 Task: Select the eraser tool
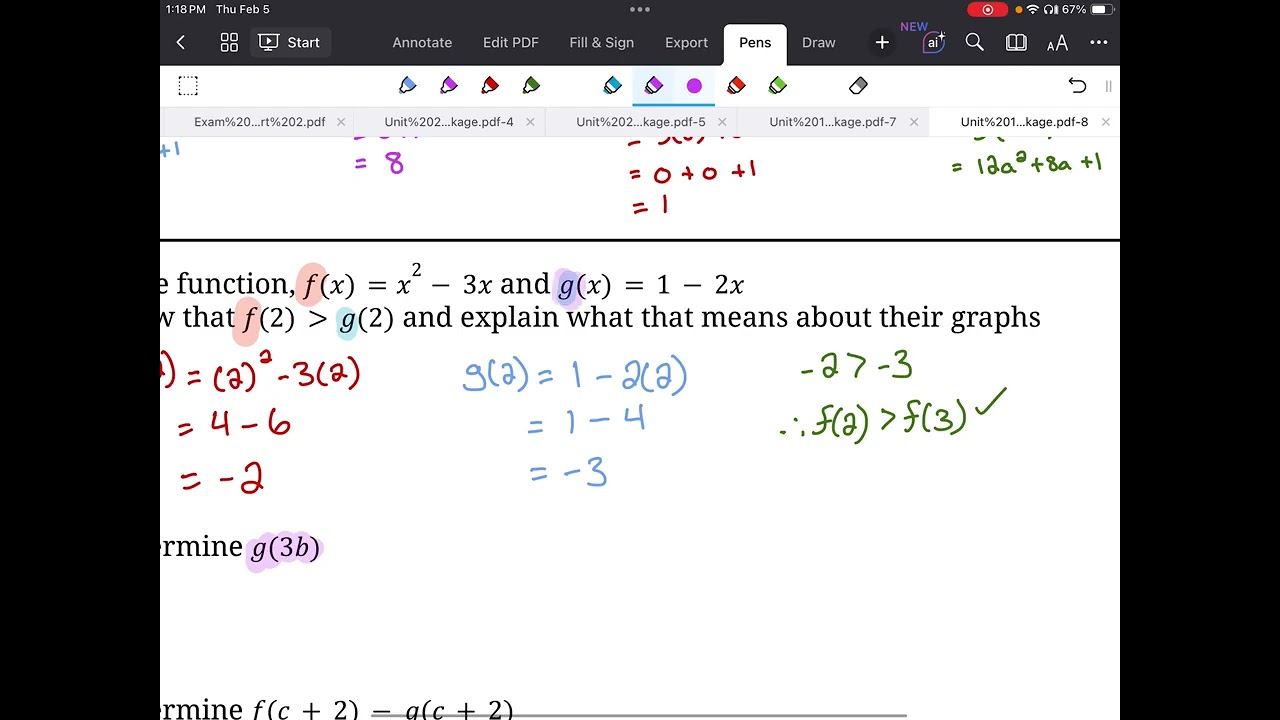[x=858, y=86]
